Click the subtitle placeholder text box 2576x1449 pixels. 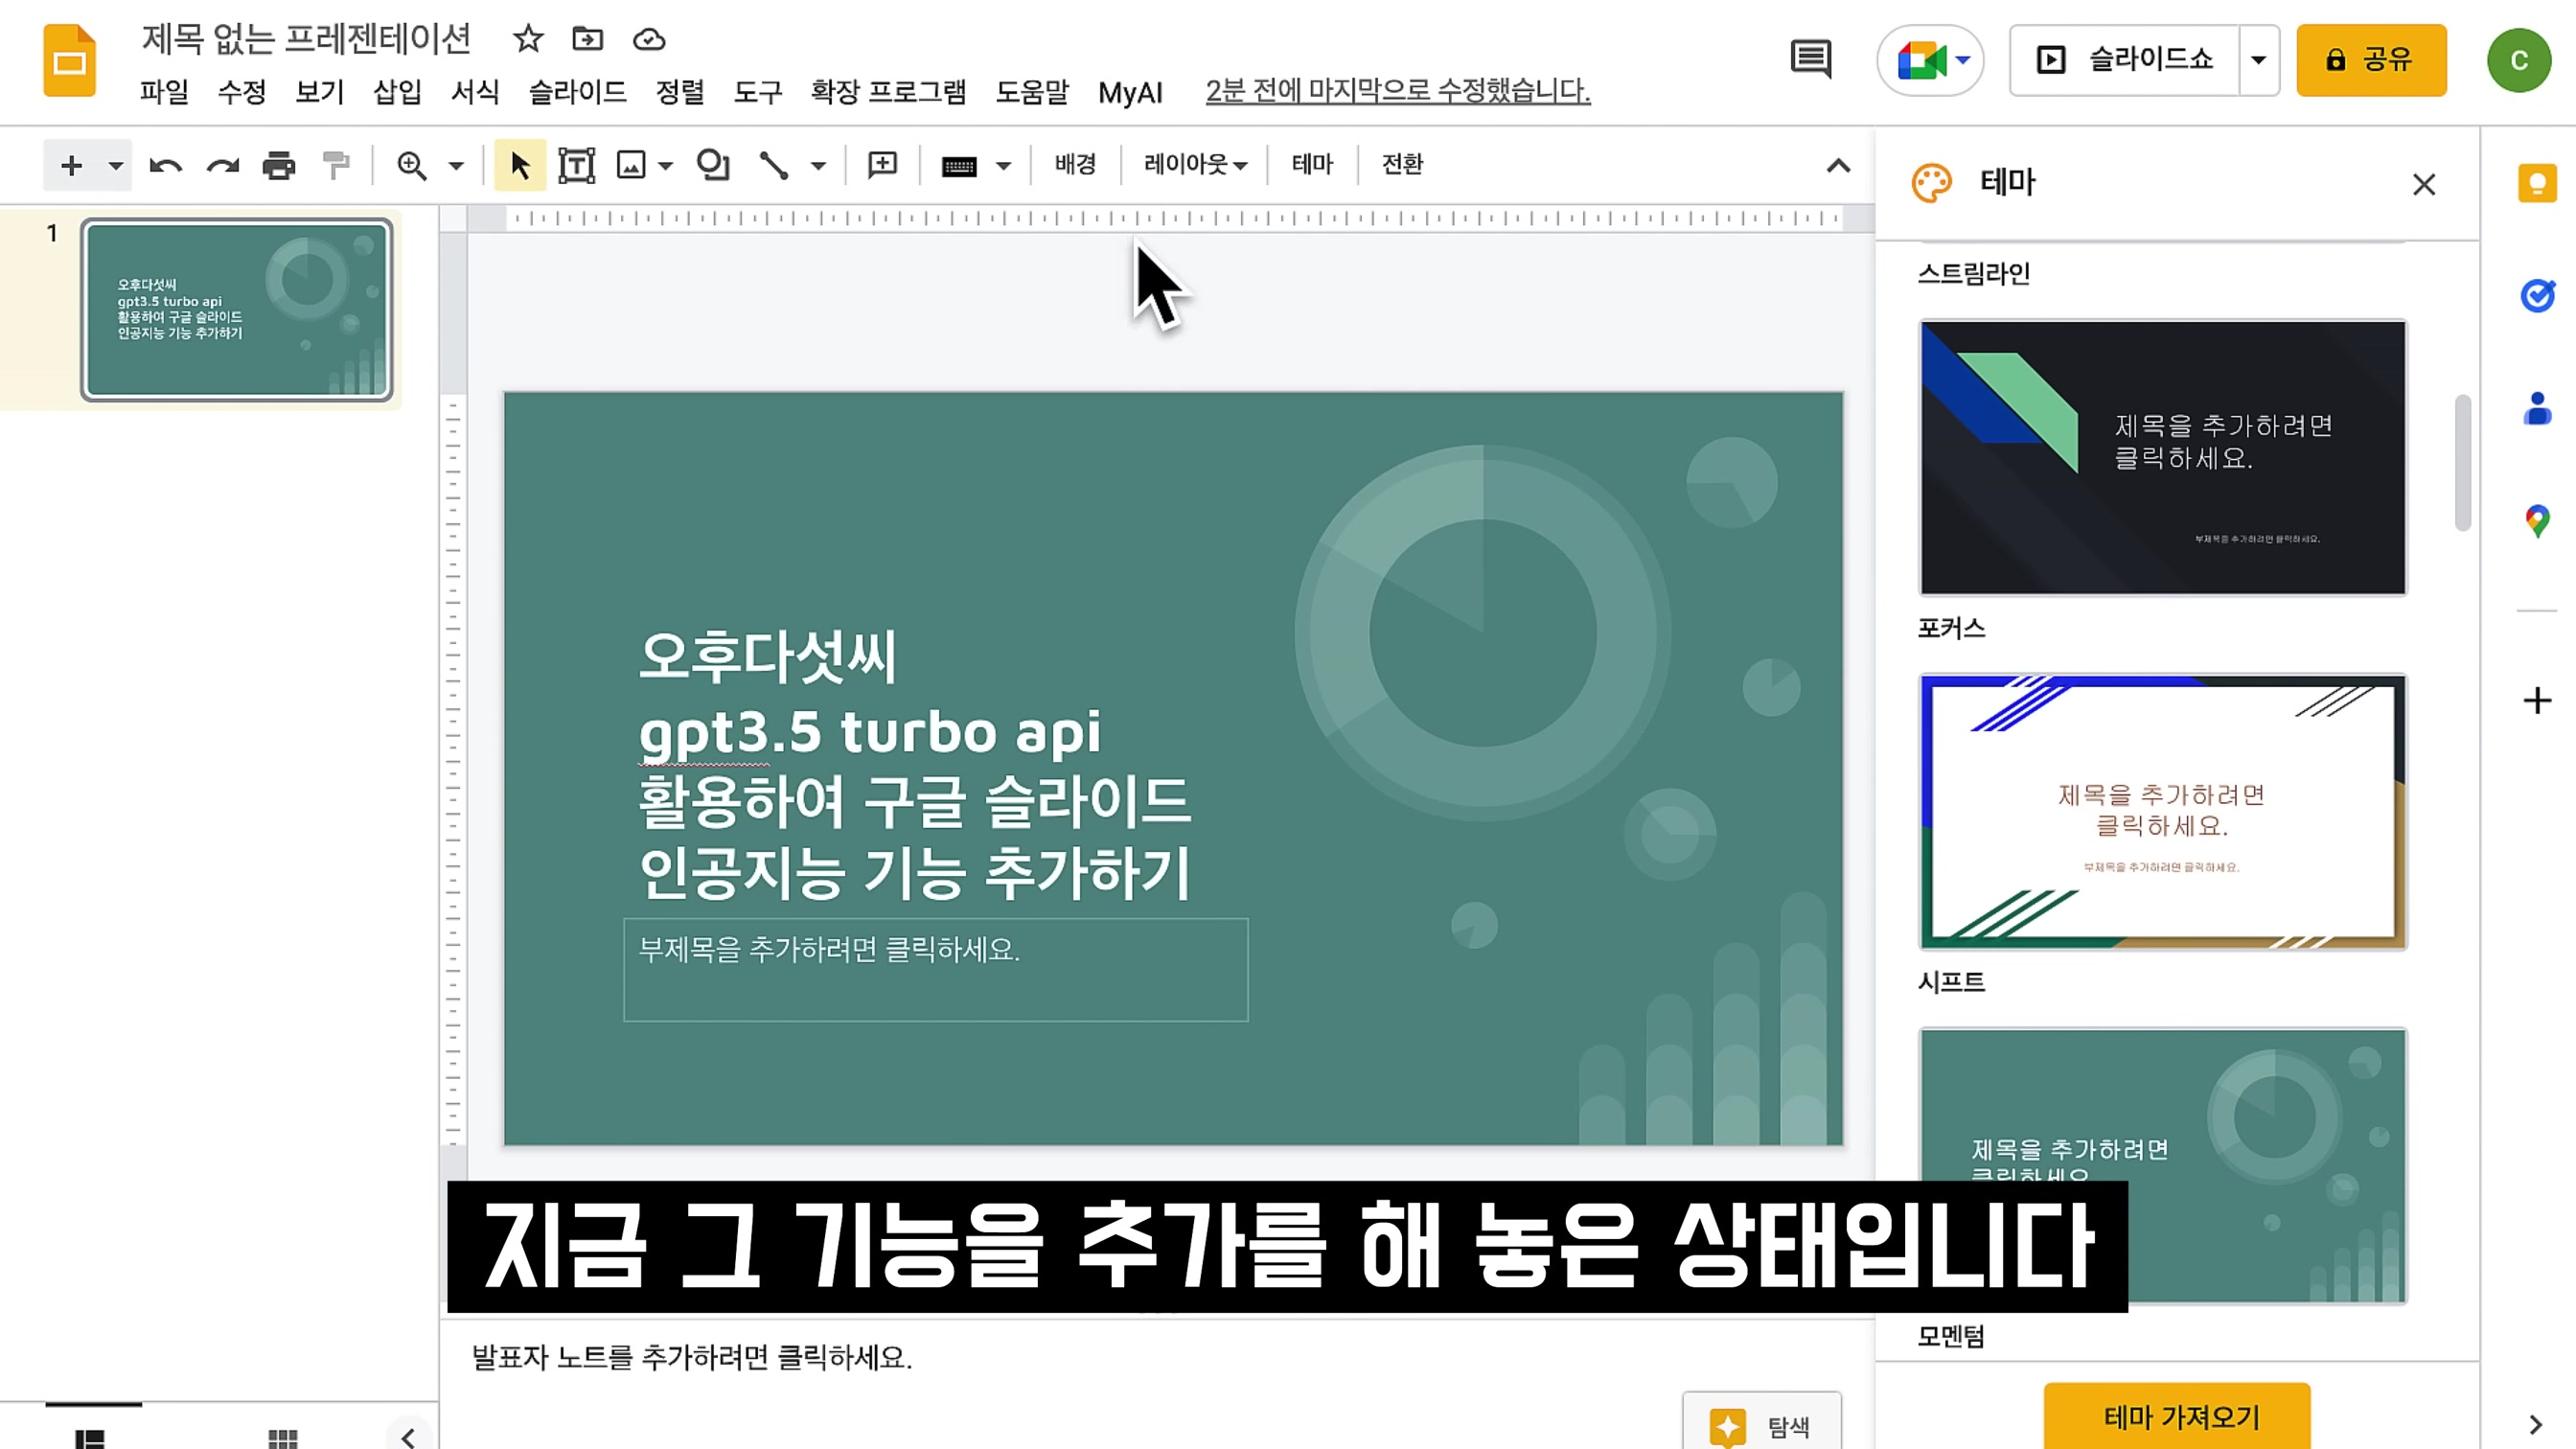[935, 969]
